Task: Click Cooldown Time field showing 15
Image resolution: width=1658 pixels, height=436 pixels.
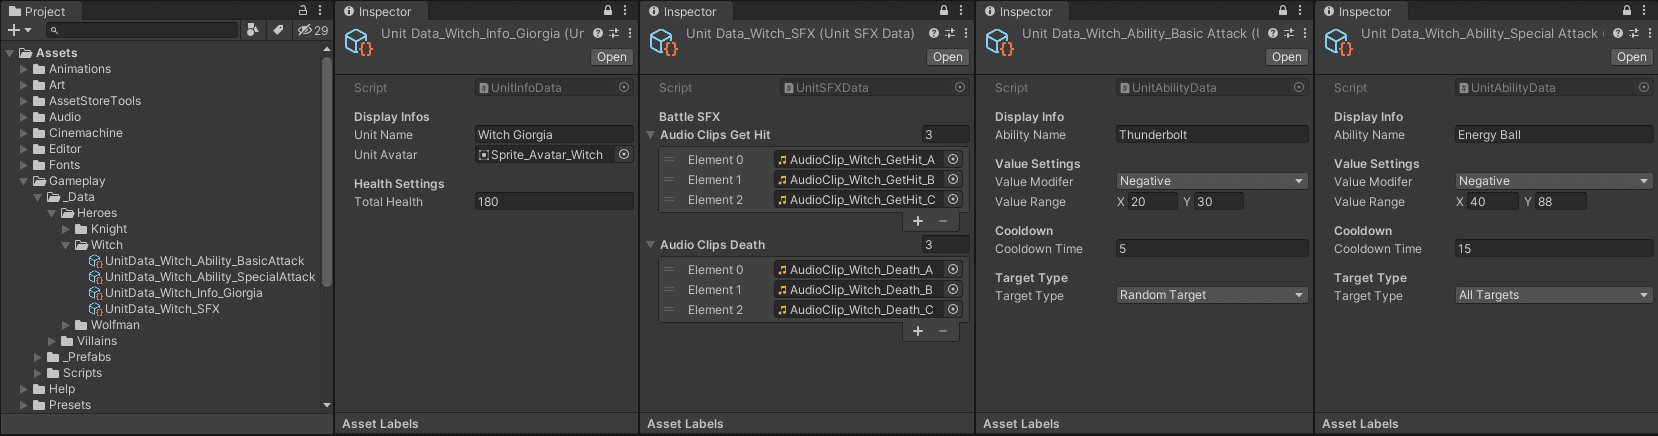Action: 1553,248
